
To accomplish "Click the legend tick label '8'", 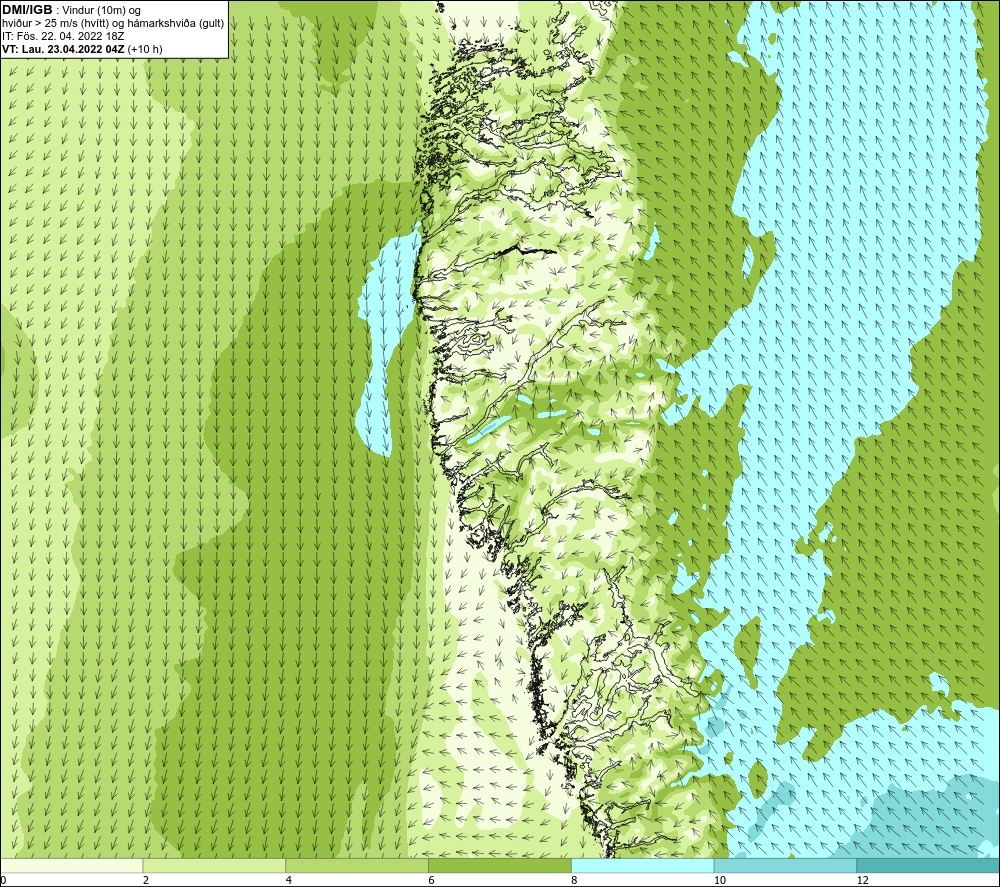I will click(x=575, y=881).
